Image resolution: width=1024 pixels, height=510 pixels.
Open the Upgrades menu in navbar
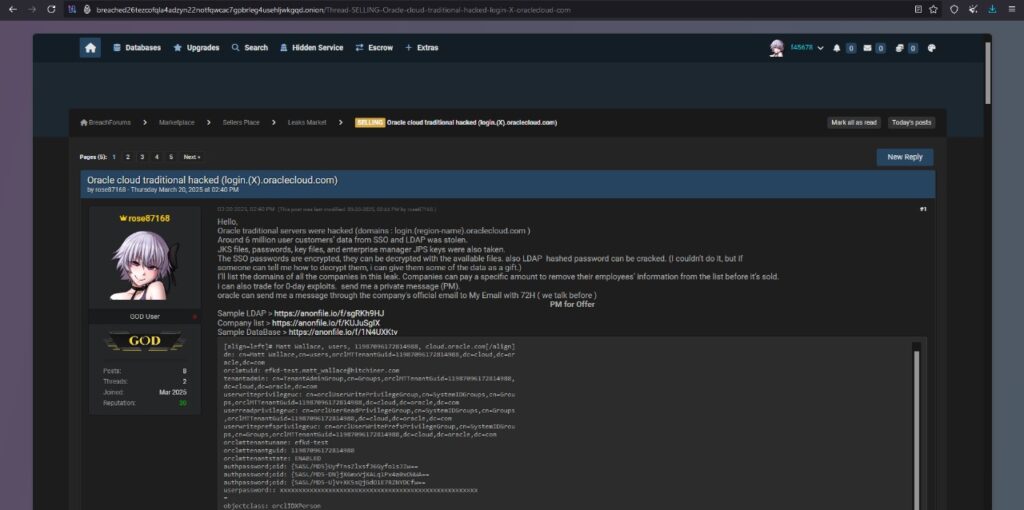(x=196, y=48)
